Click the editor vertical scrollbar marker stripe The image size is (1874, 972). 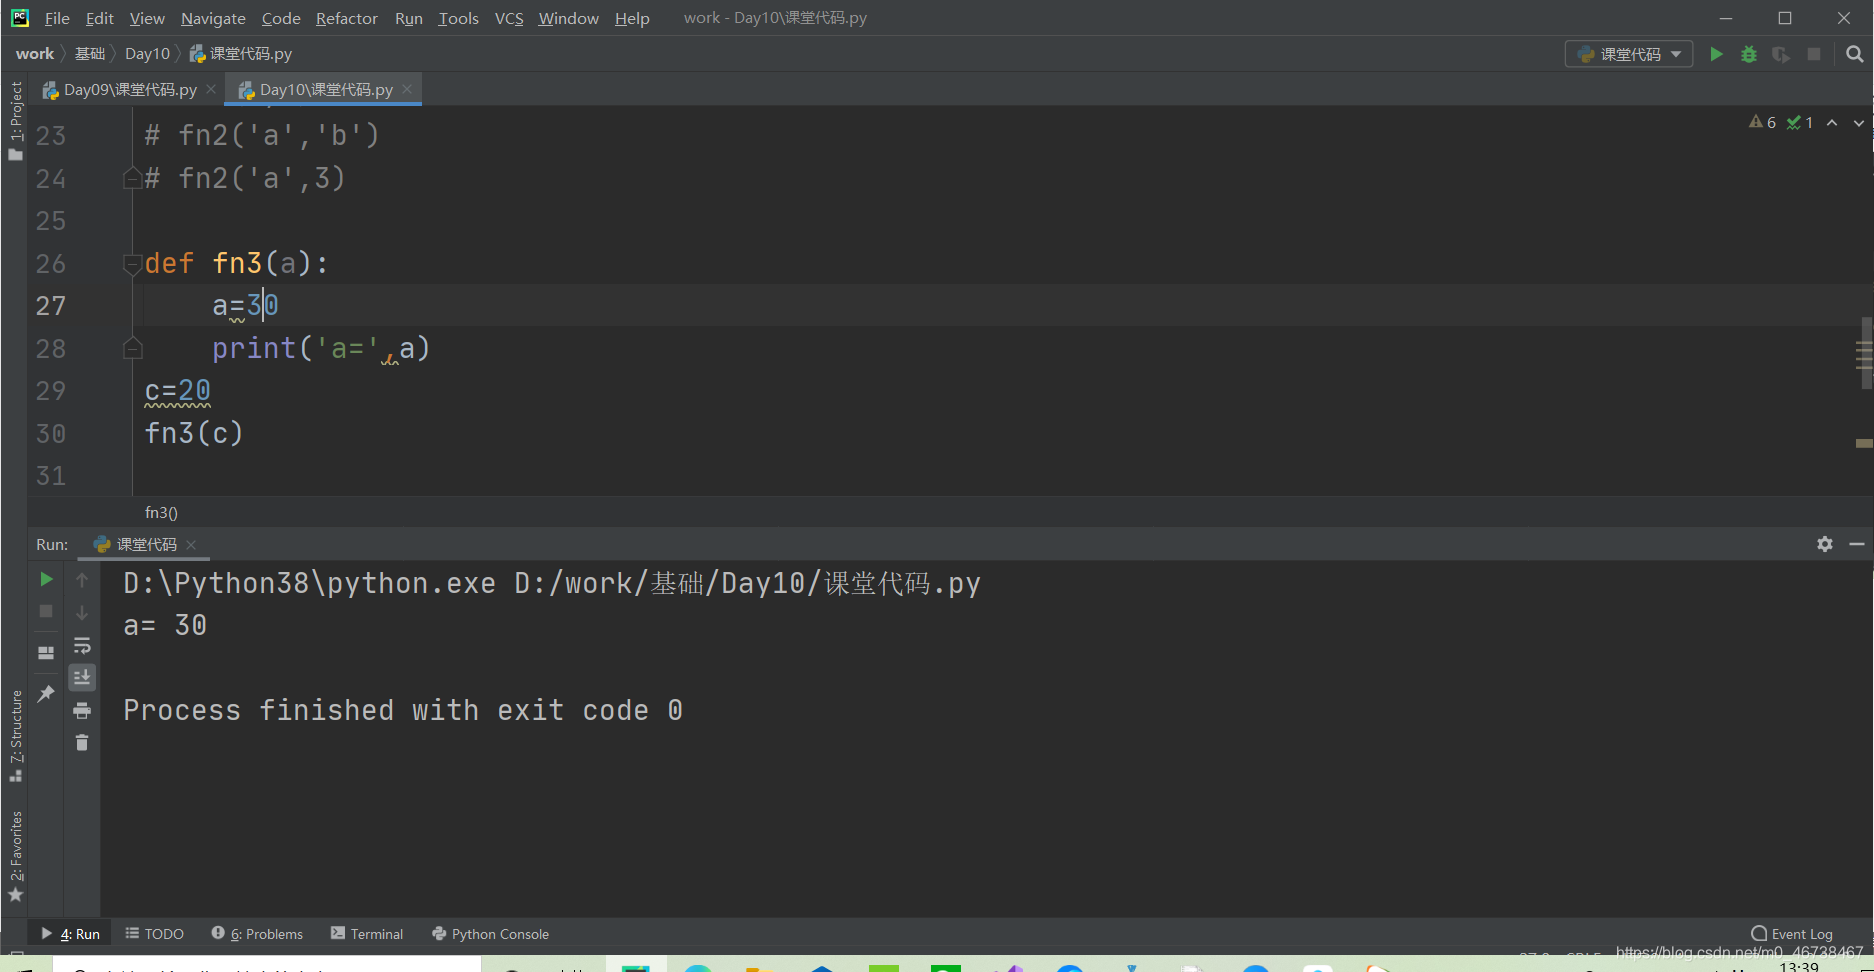point(1864,353)
